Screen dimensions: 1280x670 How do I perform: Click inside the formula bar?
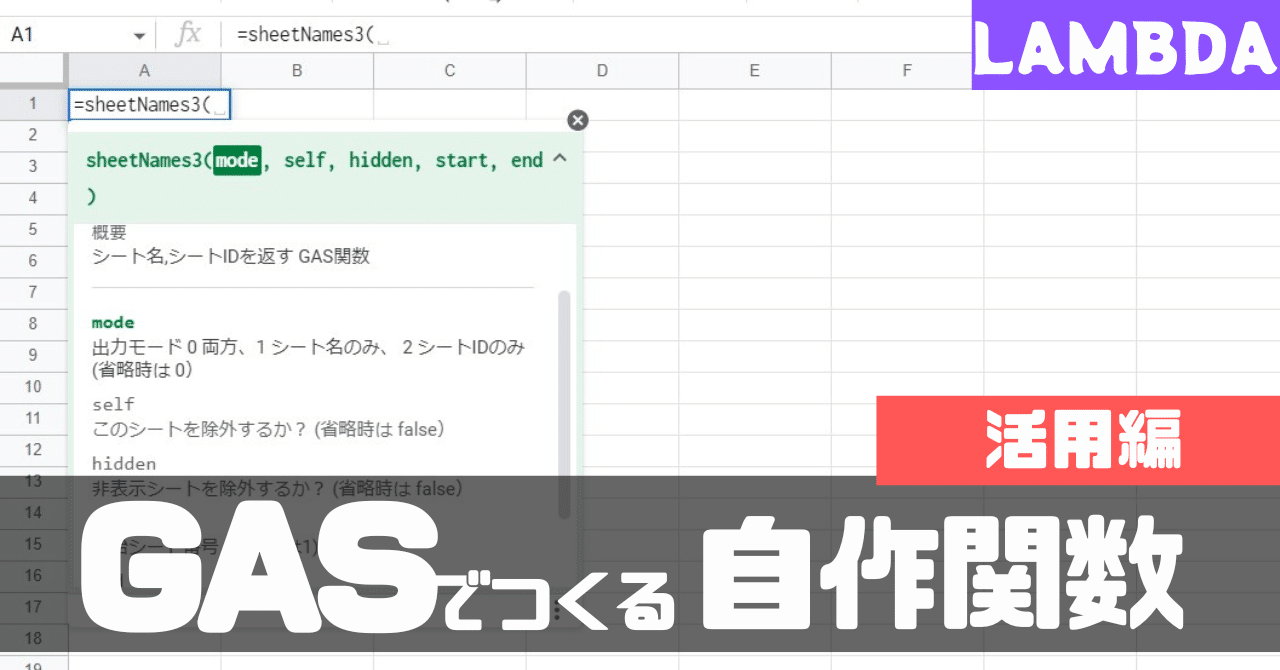[x=400, y=33]
